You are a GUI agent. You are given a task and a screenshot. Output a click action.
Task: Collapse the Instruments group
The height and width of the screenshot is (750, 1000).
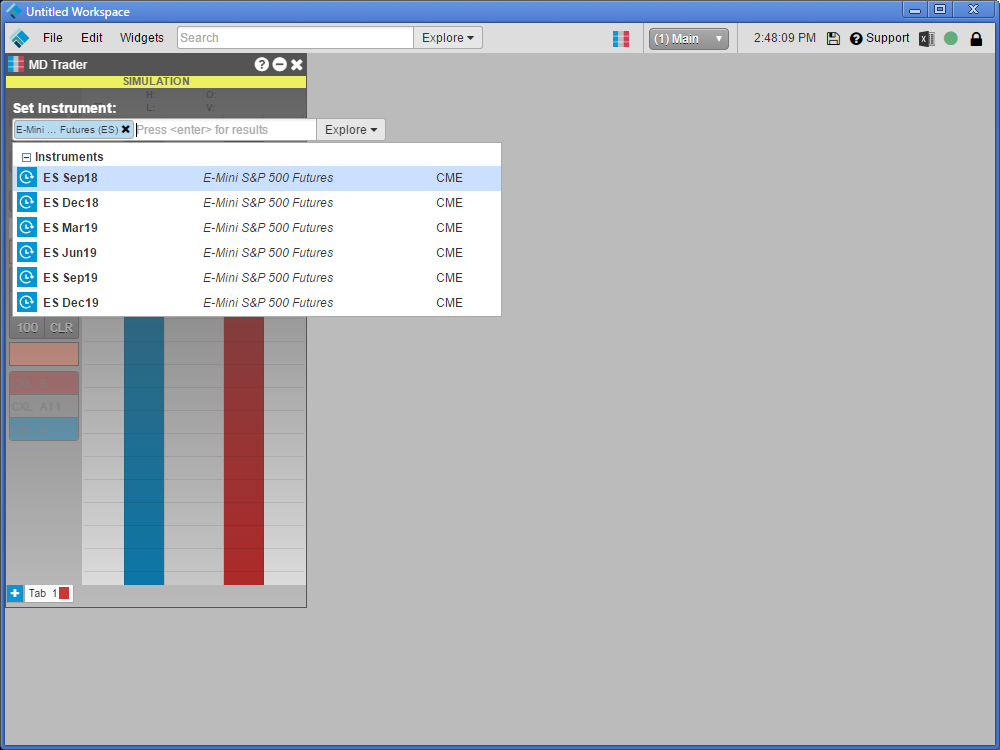[26, 157]
